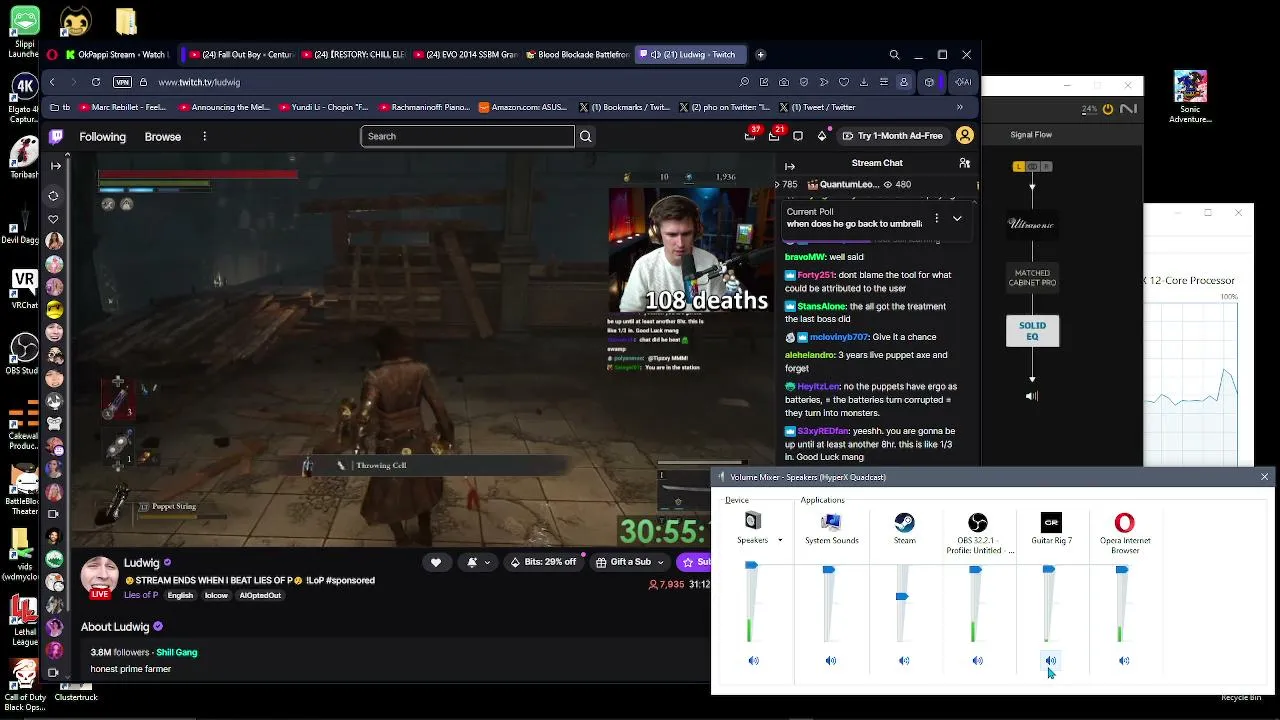Open the Following page on Twitch
The height and width of the screenshot is (720, 1280).
103,137
